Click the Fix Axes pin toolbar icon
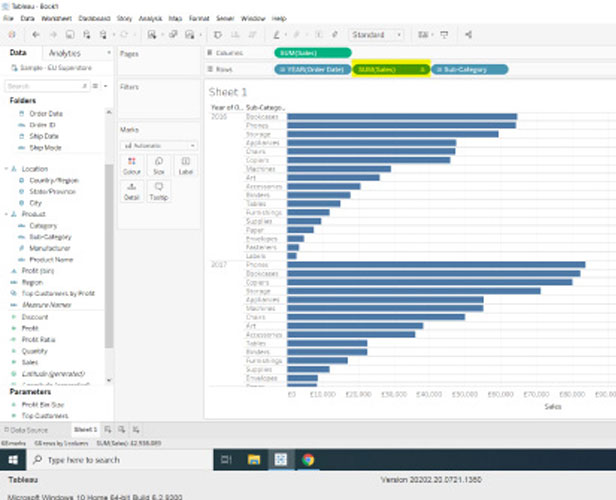This screenshot has height=500, width=616. pos(335,35)
